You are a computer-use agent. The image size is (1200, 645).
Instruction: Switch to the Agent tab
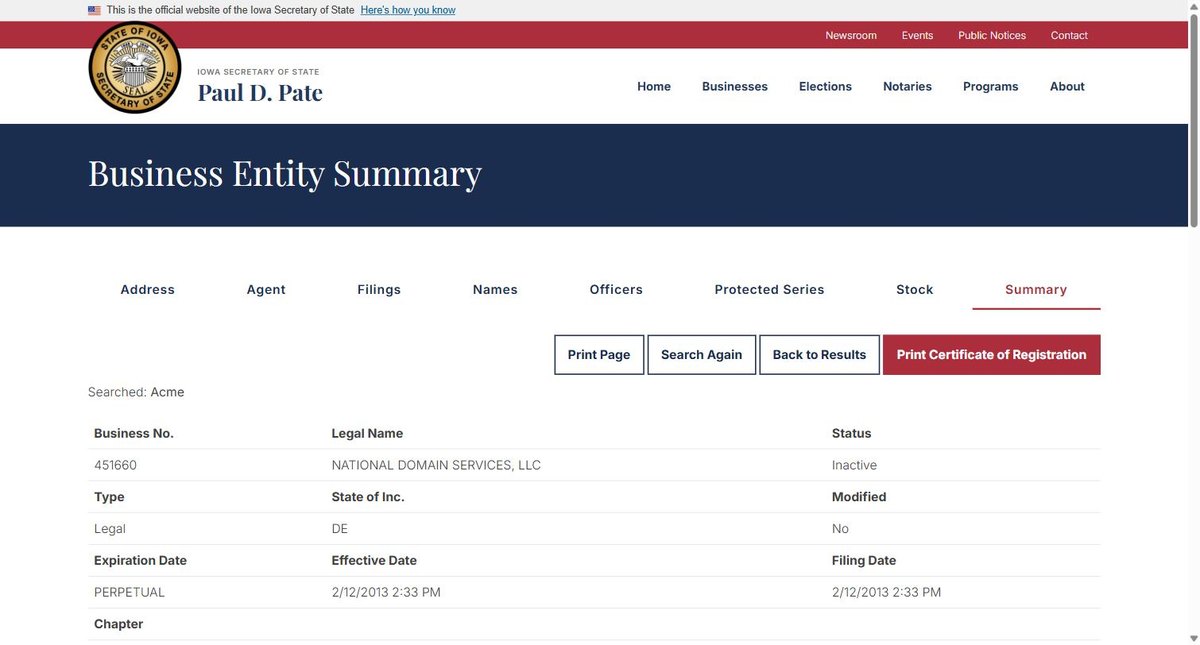[x=266, y=290]
